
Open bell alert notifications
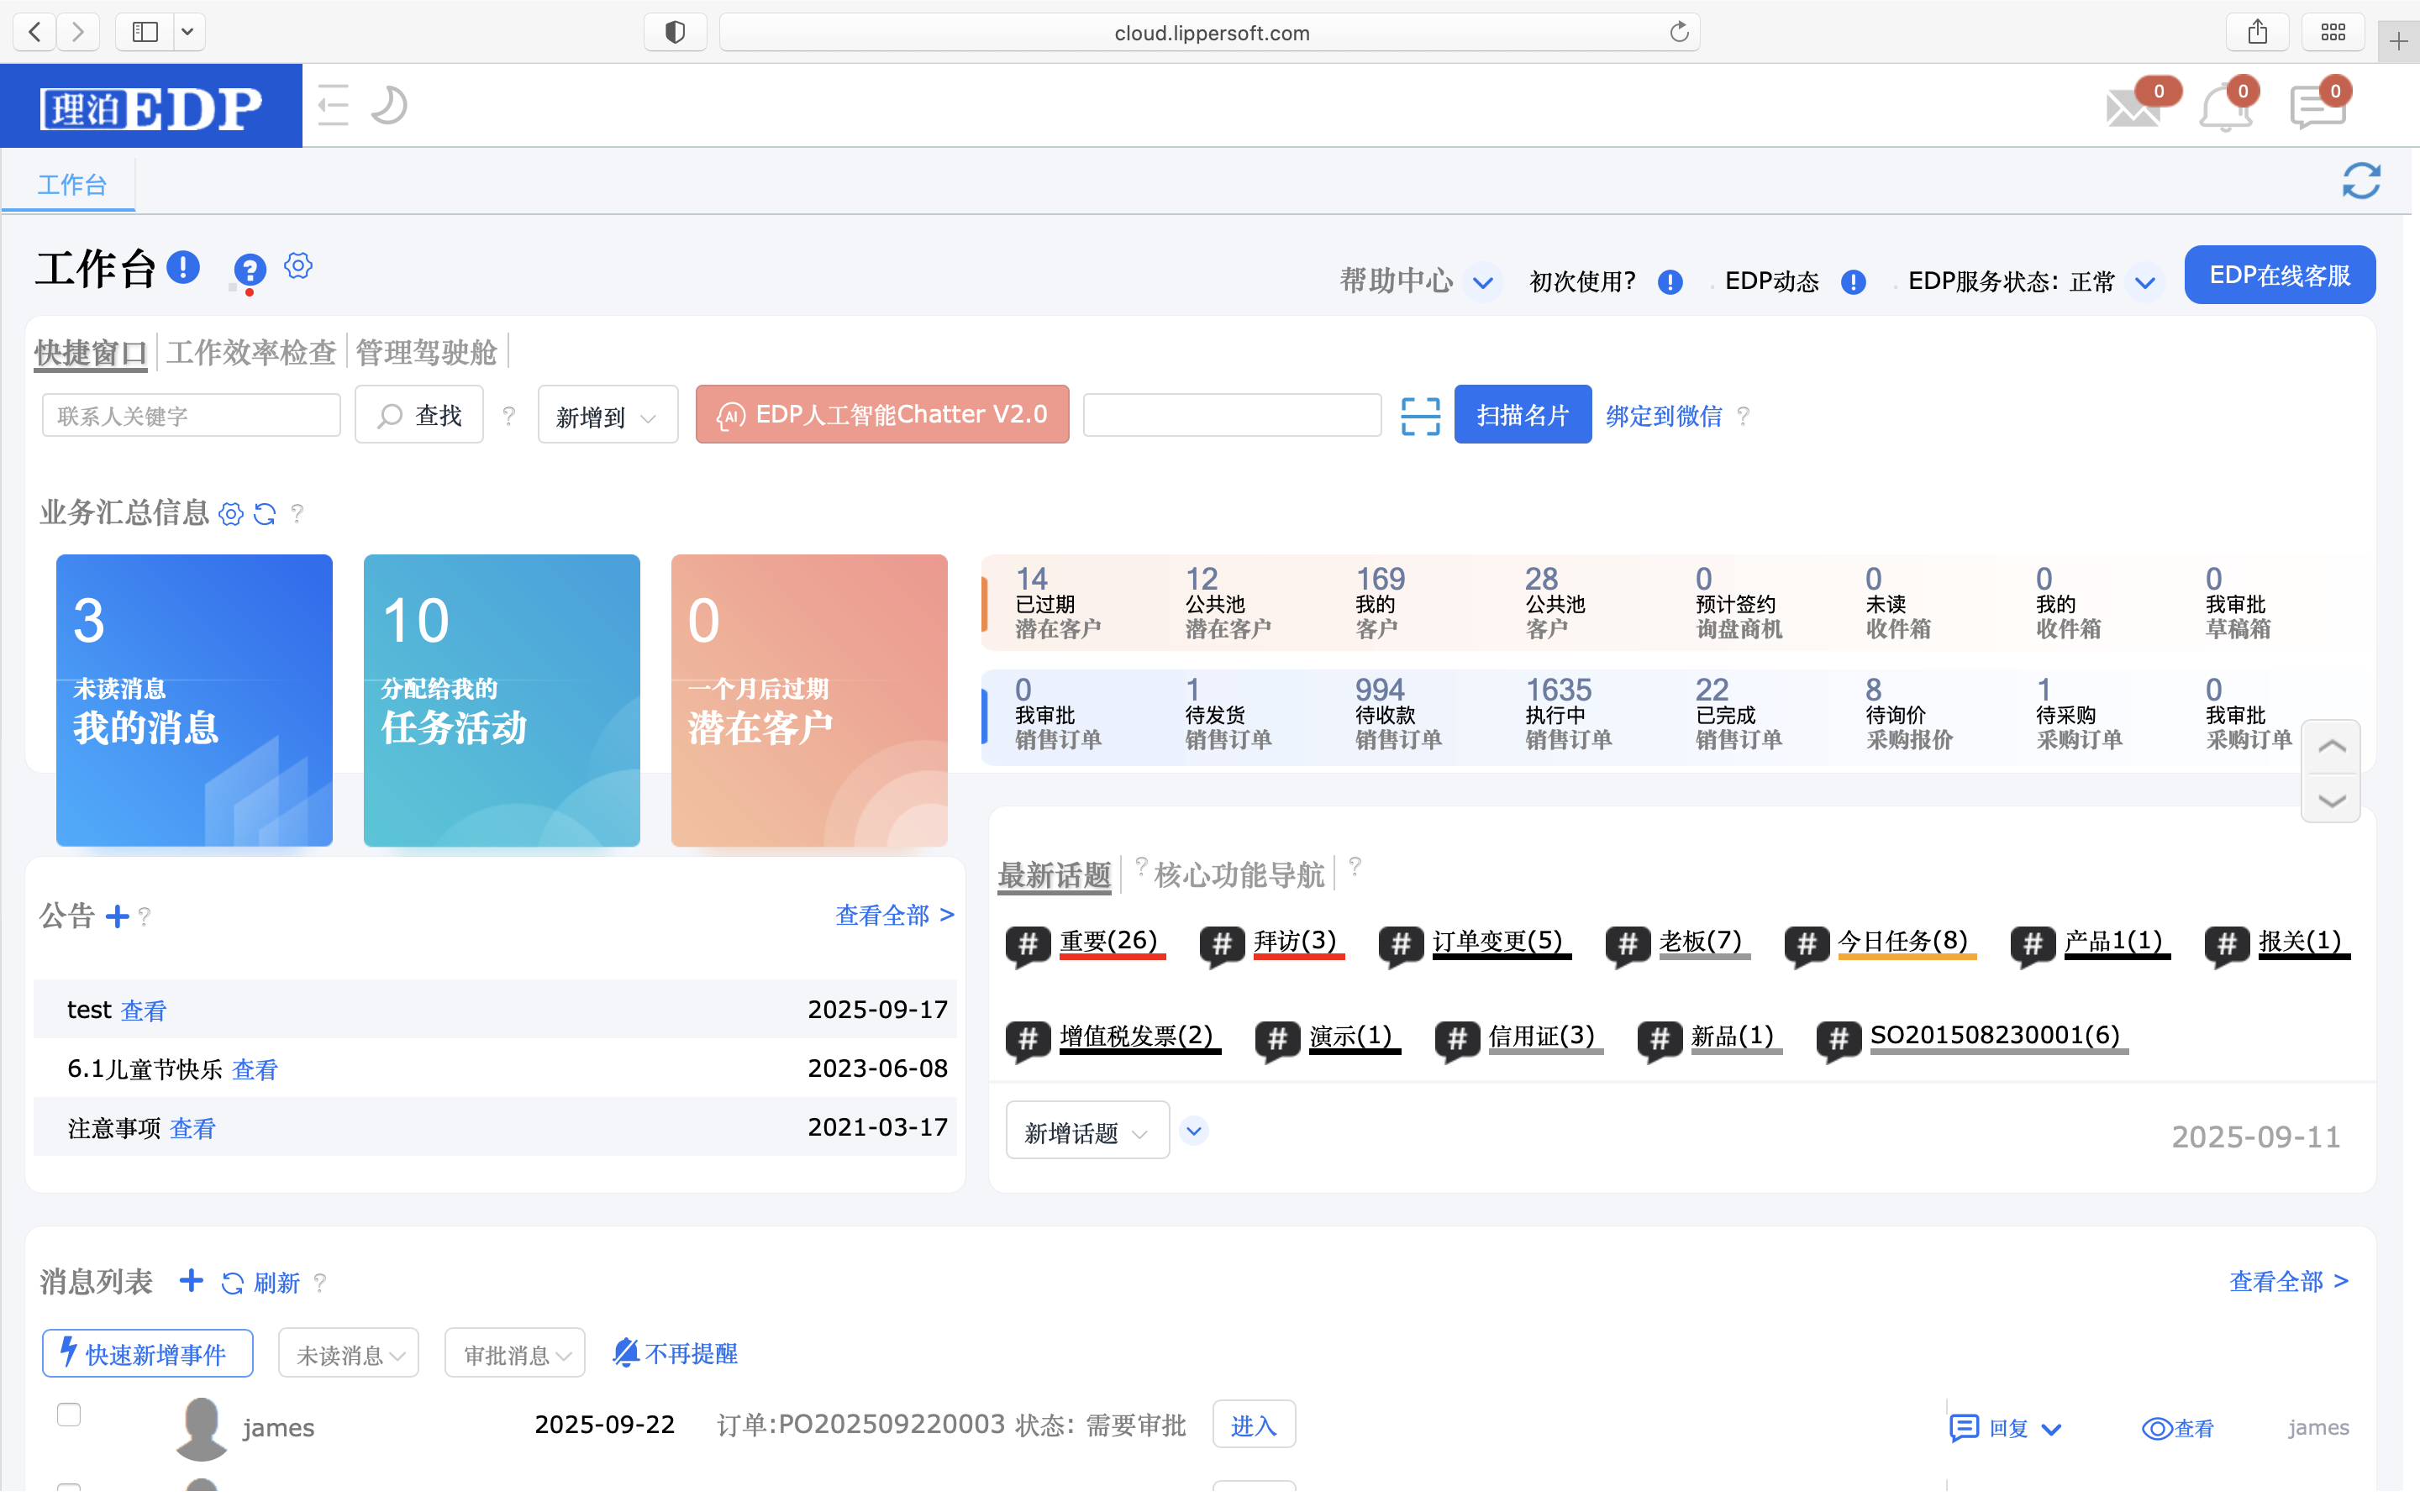tap(2225, 107)
